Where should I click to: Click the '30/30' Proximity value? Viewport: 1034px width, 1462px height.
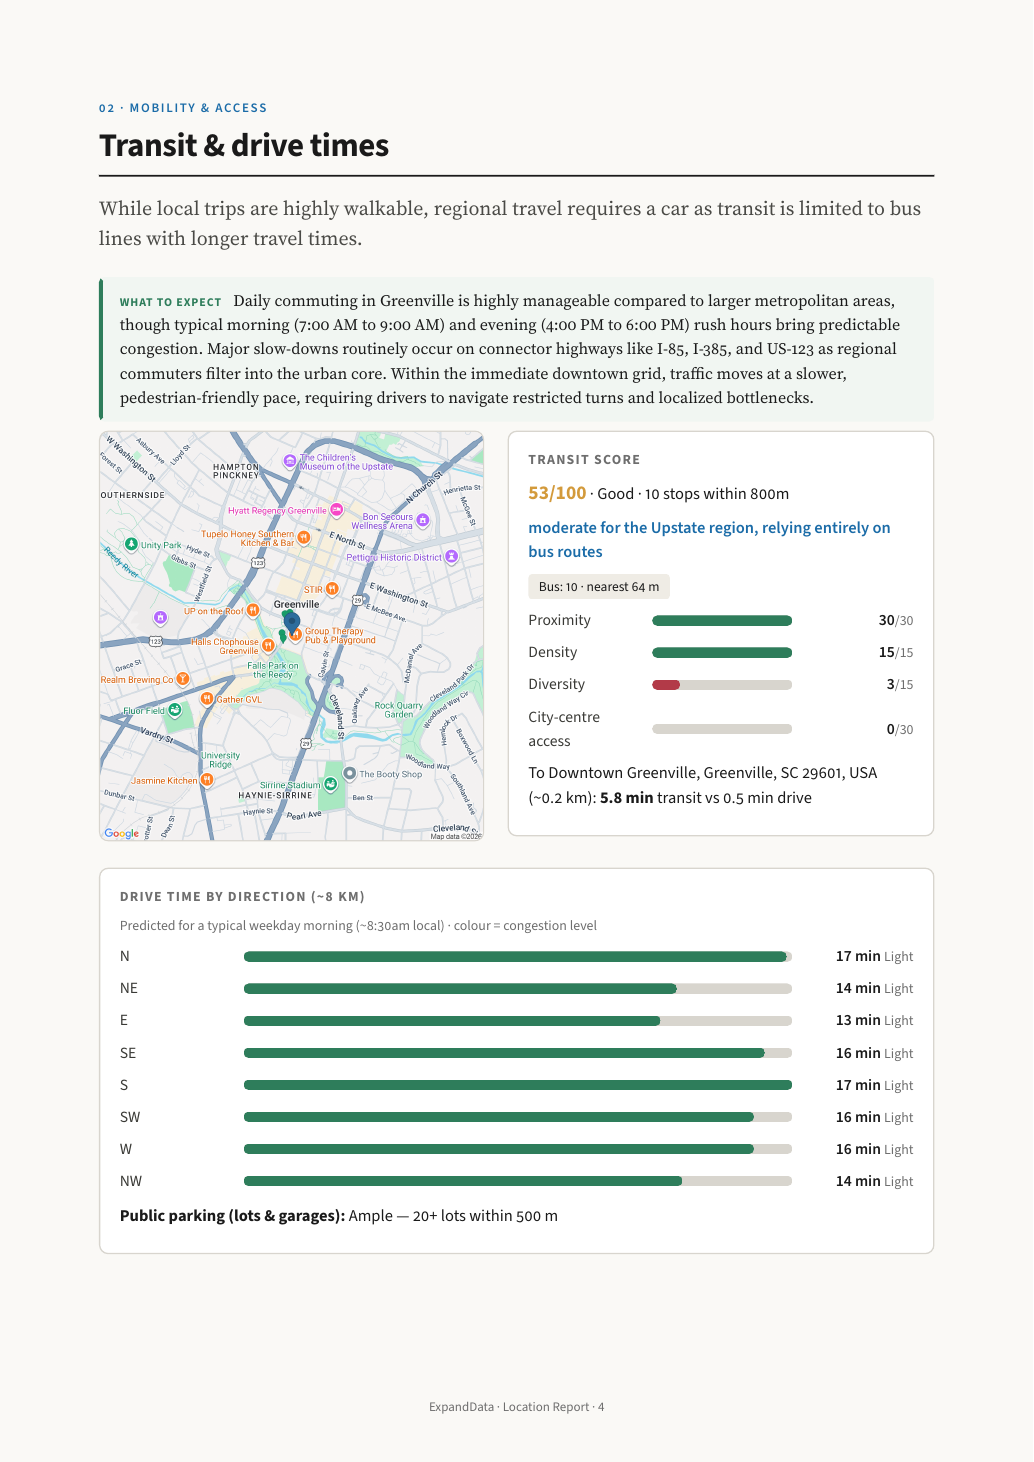tap(896, 621)
